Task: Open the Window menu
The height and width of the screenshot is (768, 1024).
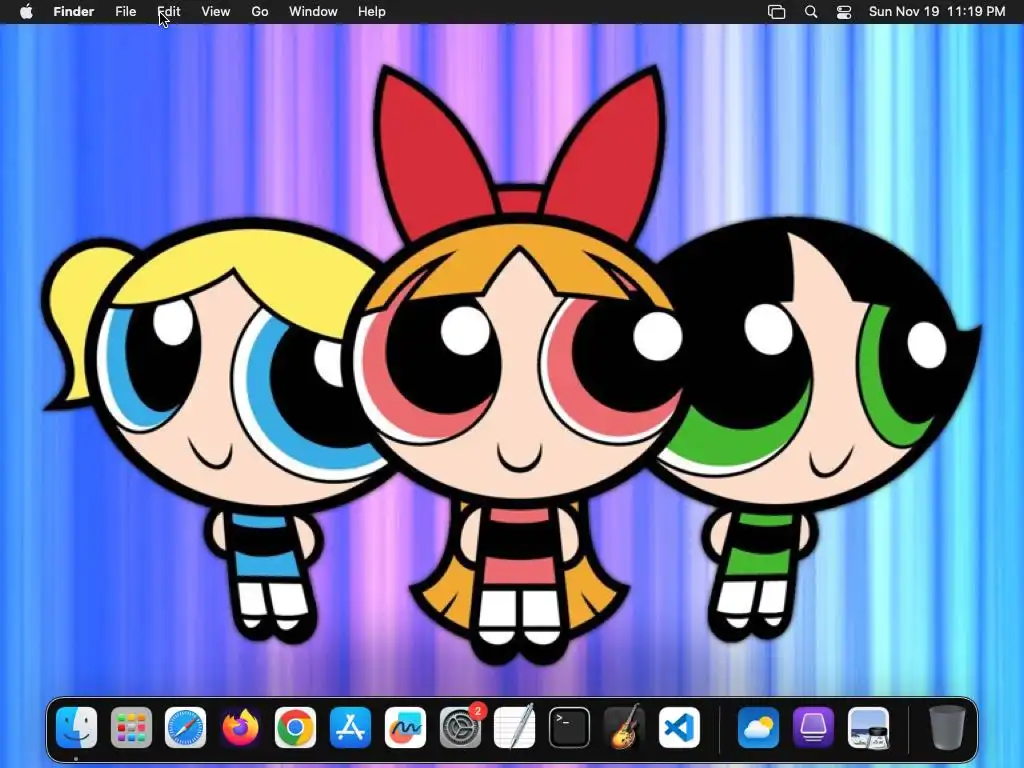Action: [x=313, y=12]
